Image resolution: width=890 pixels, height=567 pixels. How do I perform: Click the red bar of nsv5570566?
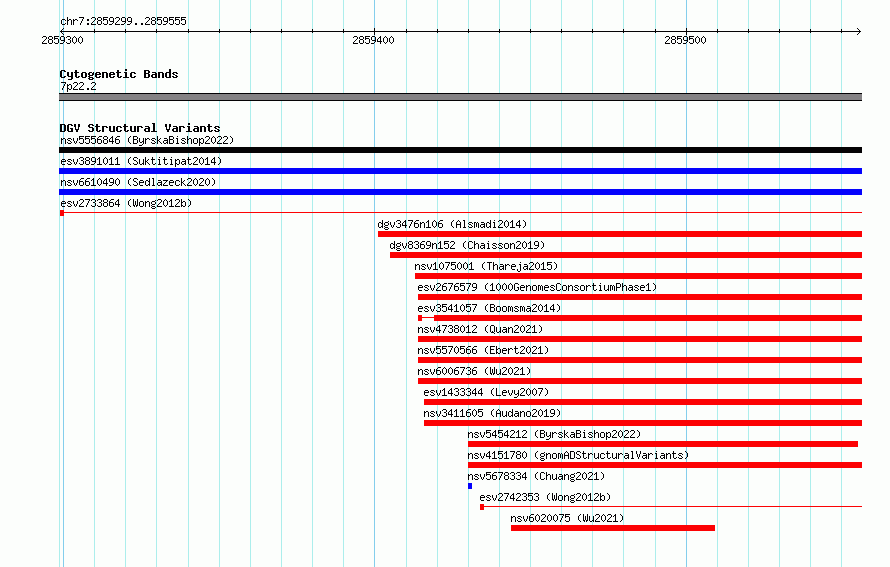[640, 360]
